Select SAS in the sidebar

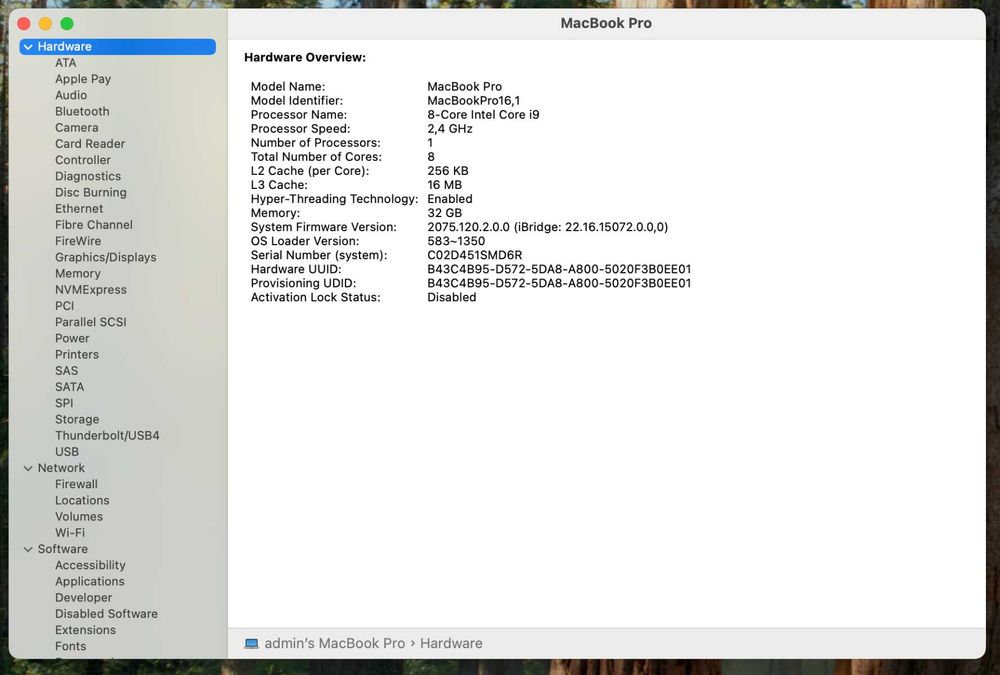click(66, 371)
